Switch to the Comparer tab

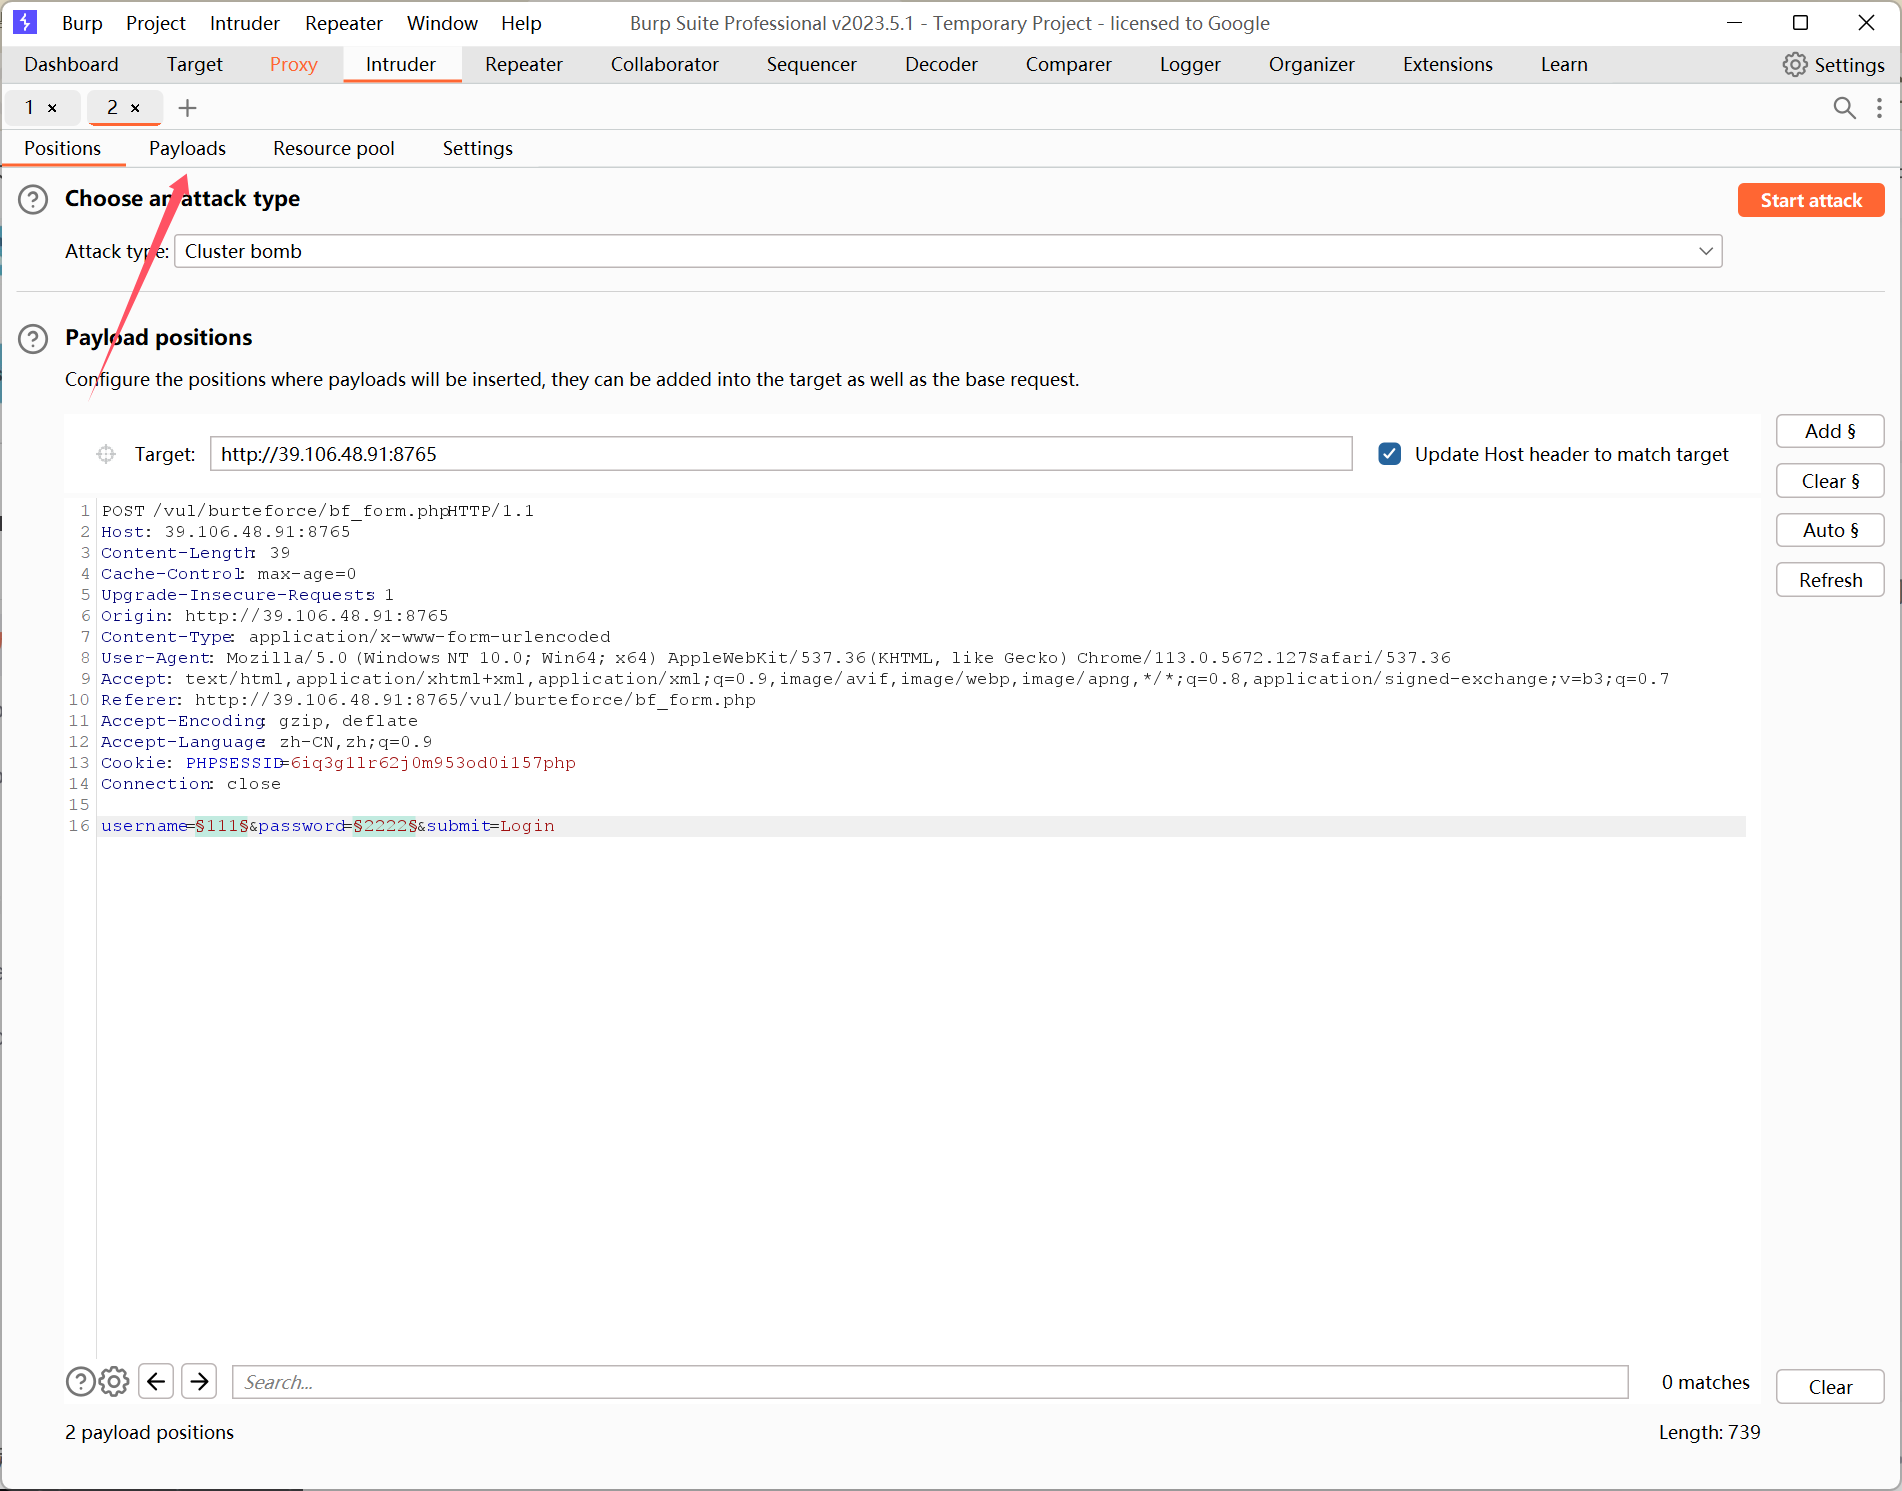tap(1069, 65)
